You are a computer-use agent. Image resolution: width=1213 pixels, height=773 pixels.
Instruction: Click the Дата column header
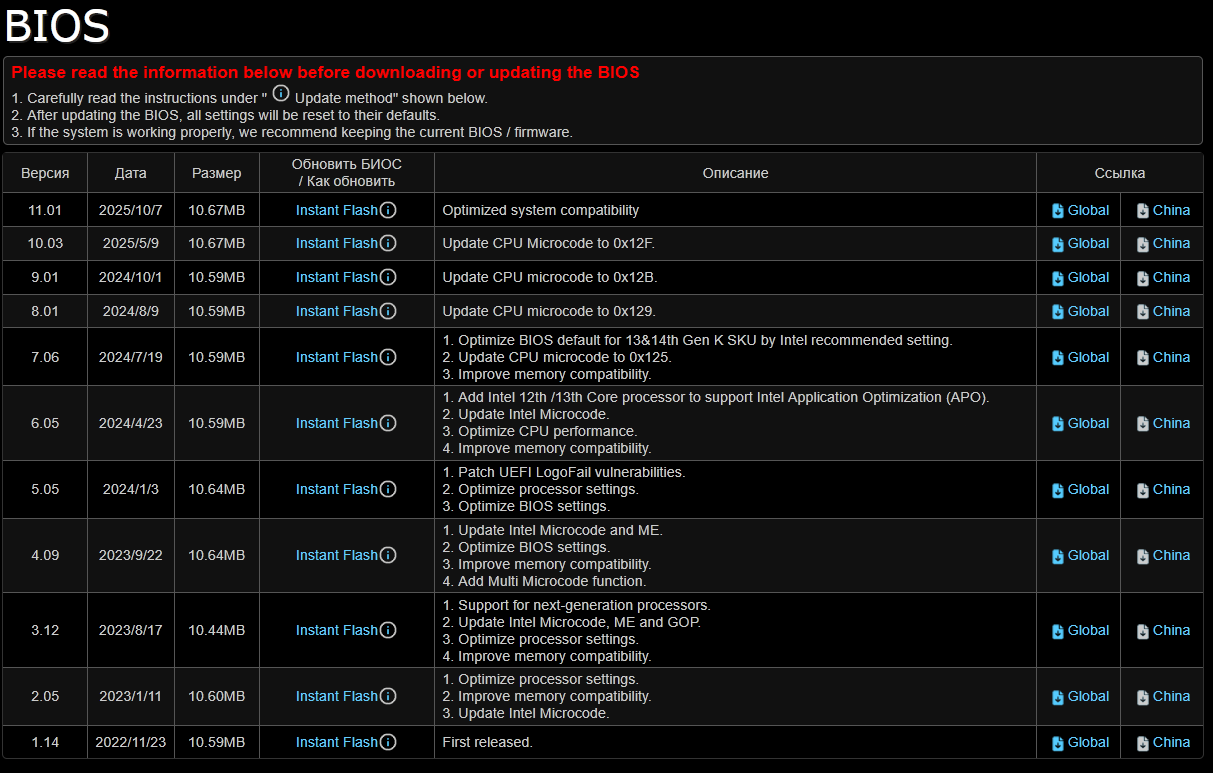pos(130,173)
